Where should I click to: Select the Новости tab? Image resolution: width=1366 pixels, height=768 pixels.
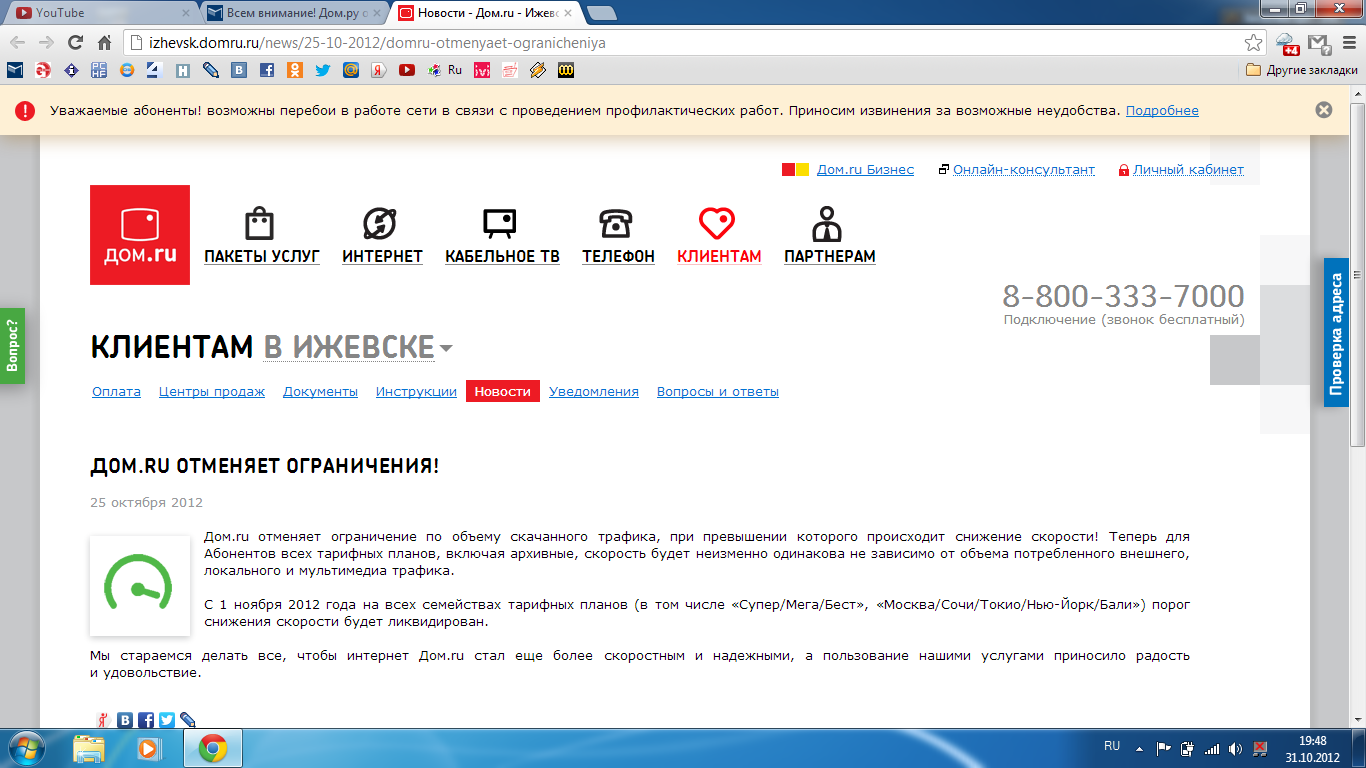pyautogui.click(x=503, y=391)
